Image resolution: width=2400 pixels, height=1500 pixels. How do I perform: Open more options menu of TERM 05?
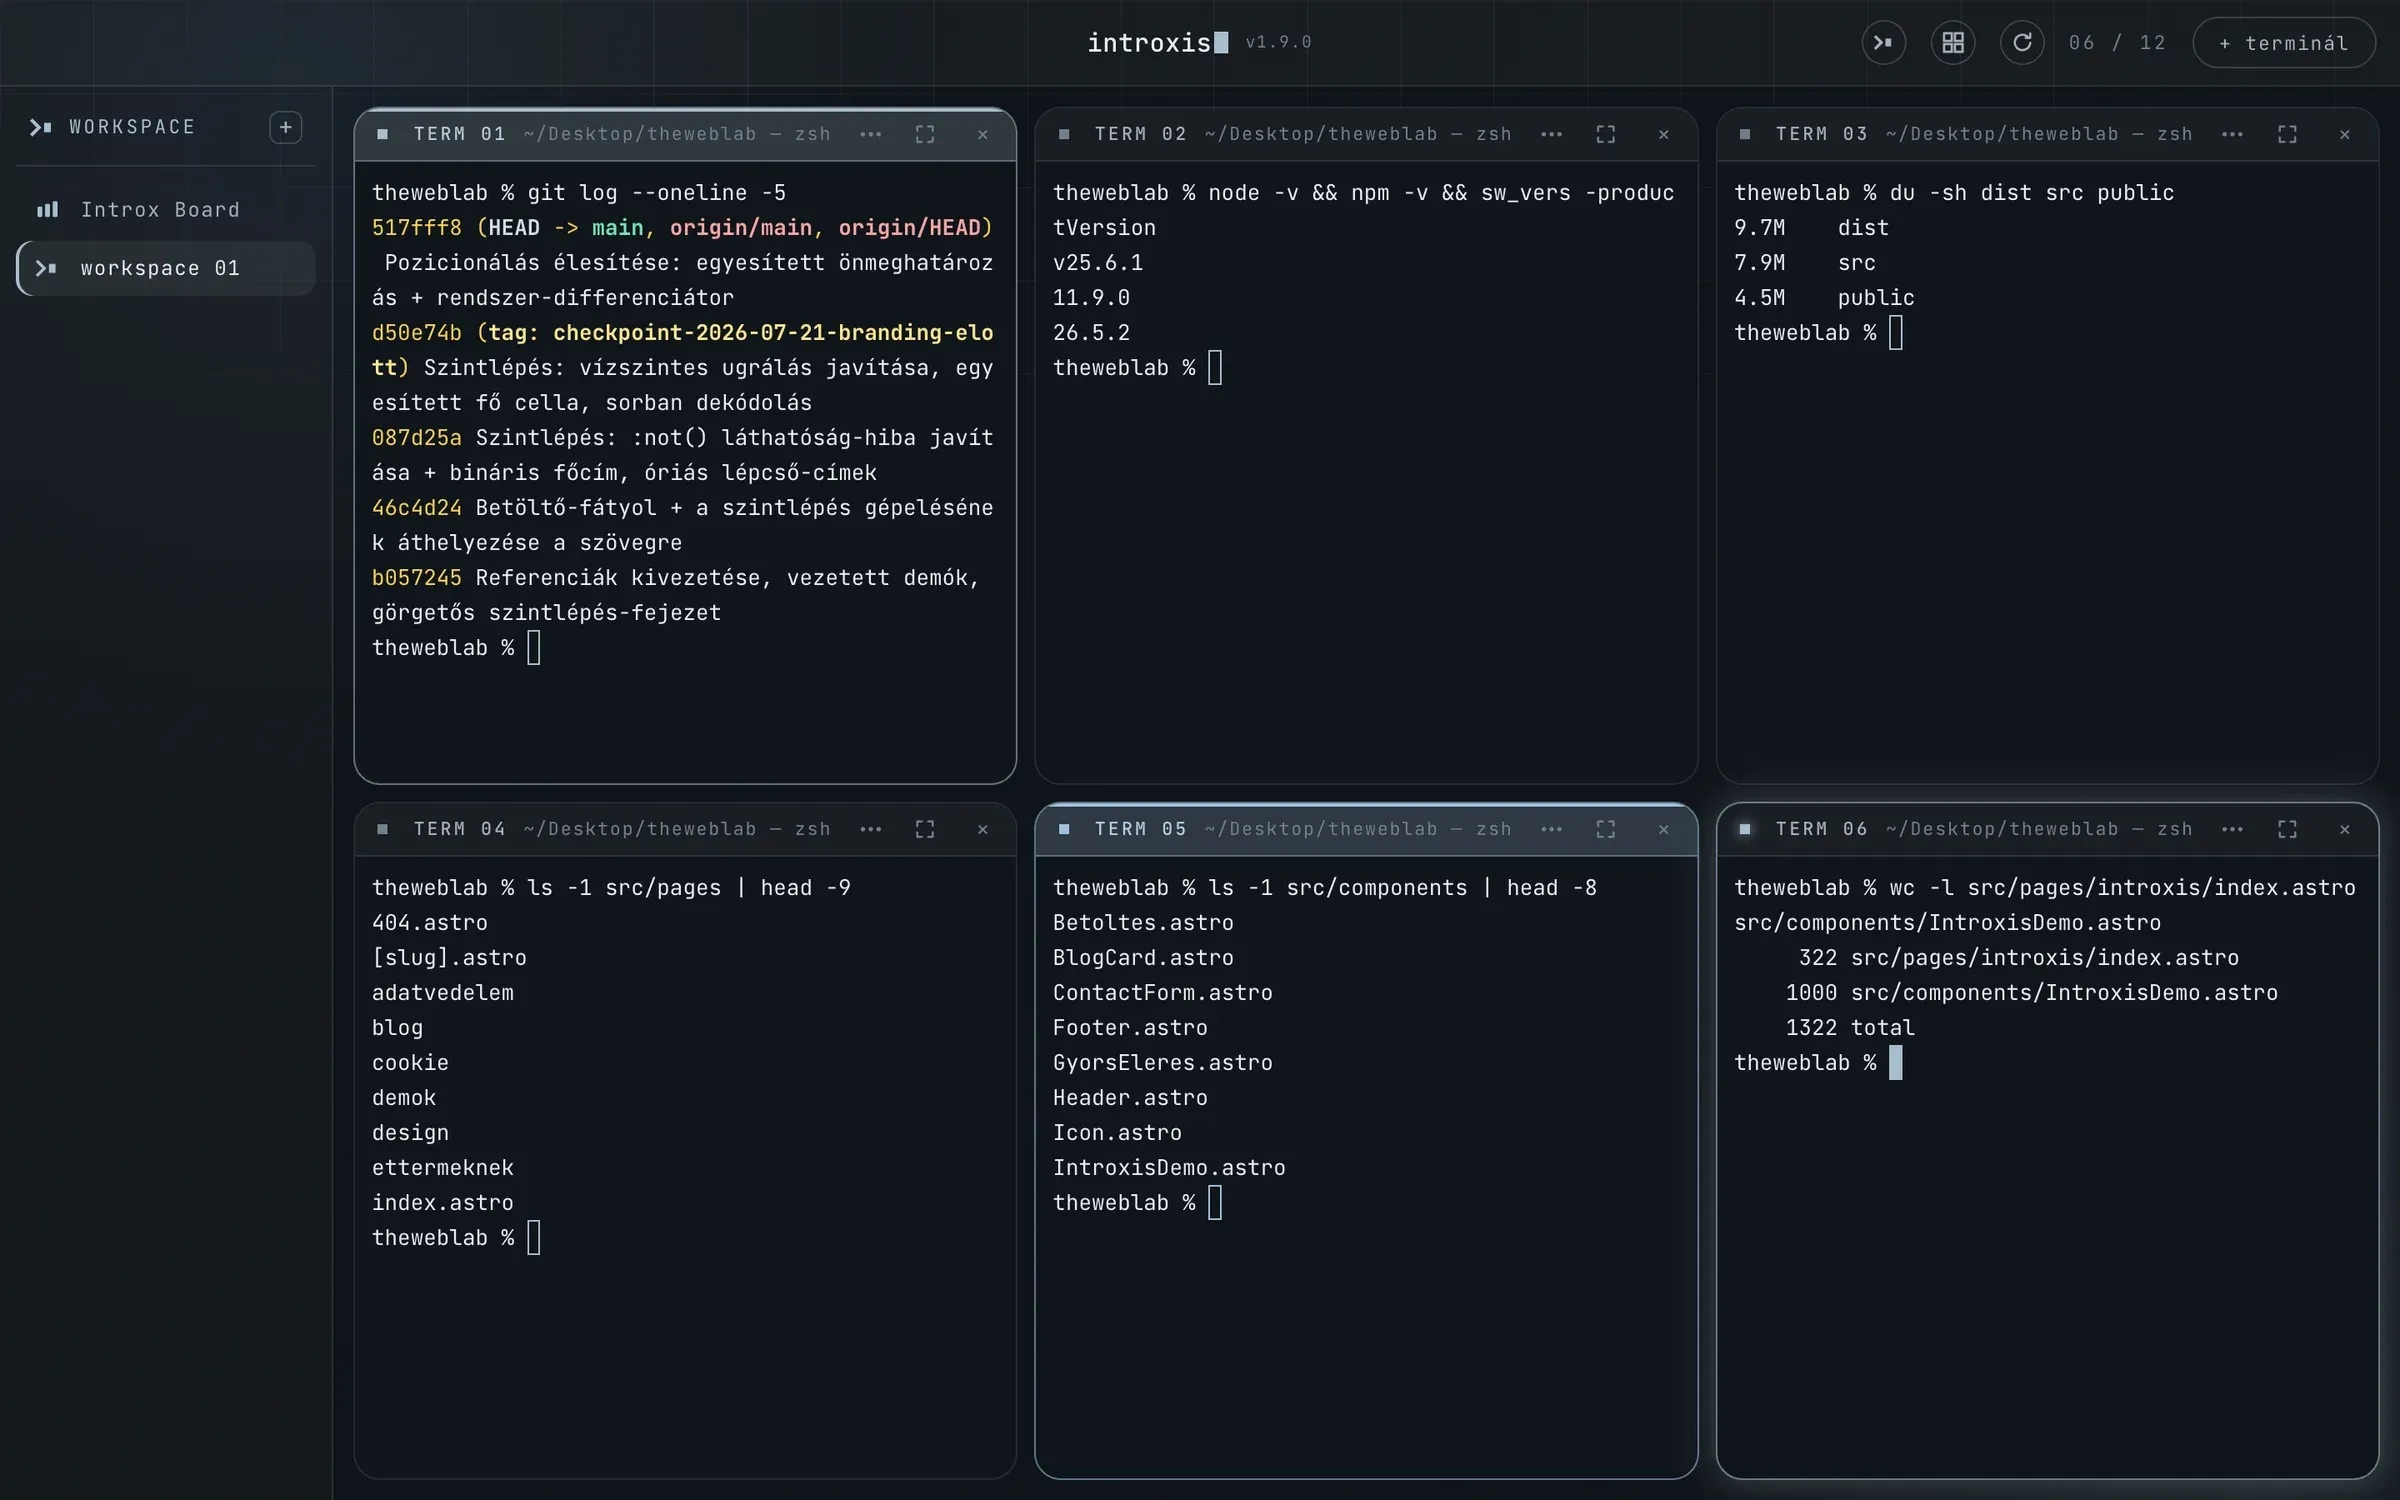pyautogui.click(x=1551, y=829)
